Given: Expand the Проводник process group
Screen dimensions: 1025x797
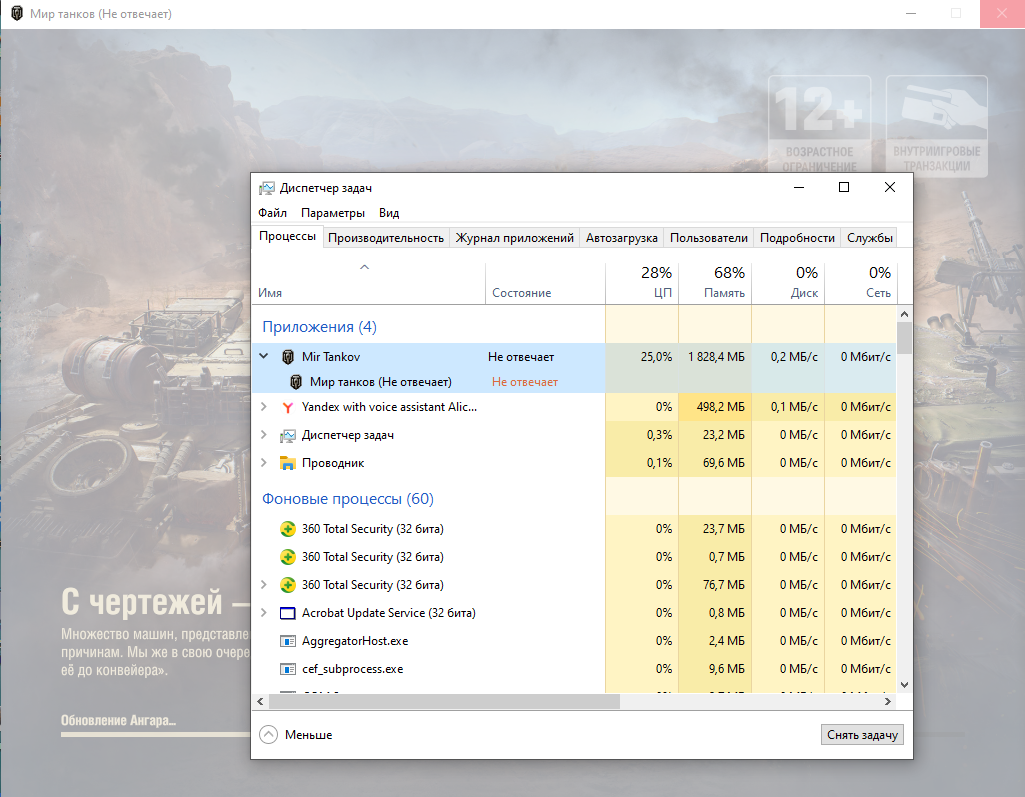Looking at the screenshot, I should [263, 463].
